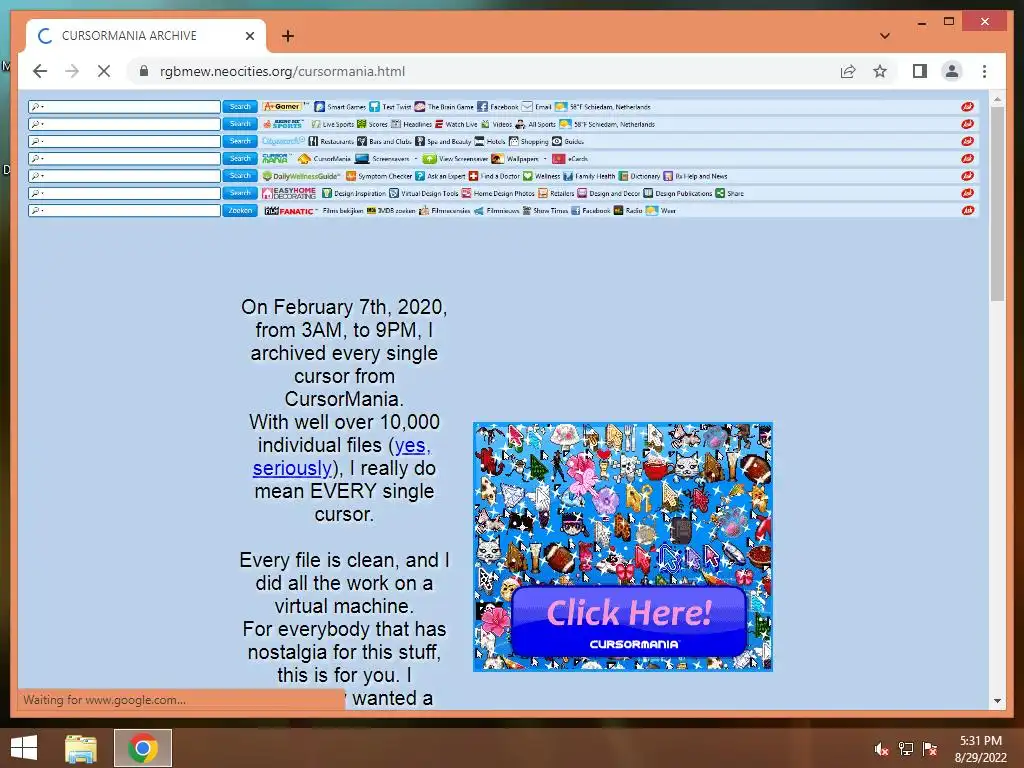Screen dimensions: 1024x768
Task: Open a new tab with plus button
Action: (288, 36)
